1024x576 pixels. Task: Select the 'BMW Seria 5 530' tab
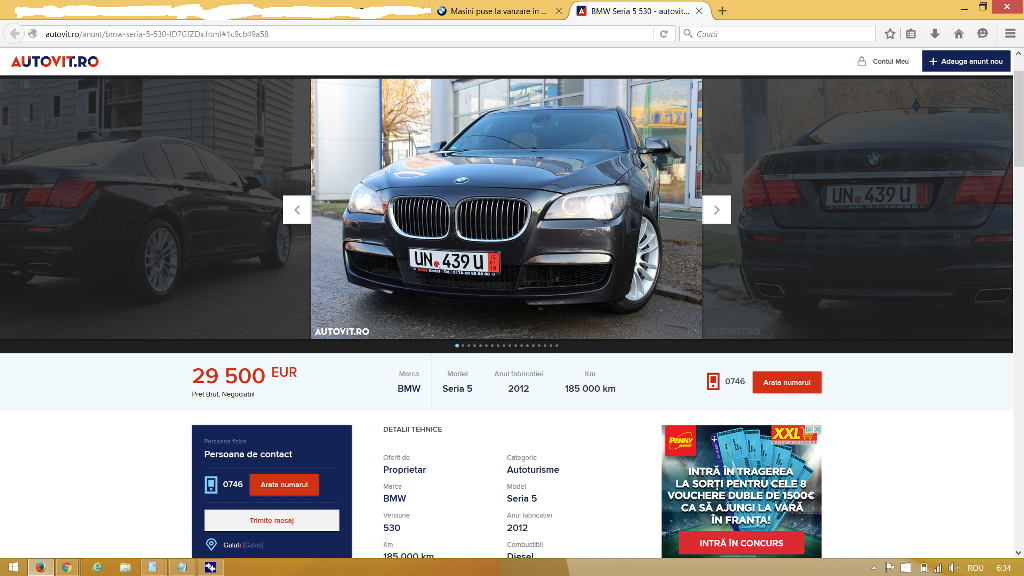click(x=638, y=11)
